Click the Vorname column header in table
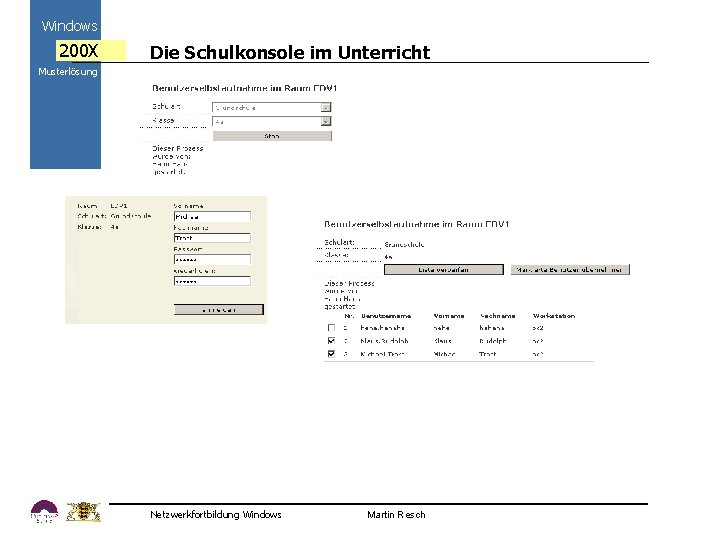Image resolution: width=720 pixels, height=540 pixels. point(449,316)
